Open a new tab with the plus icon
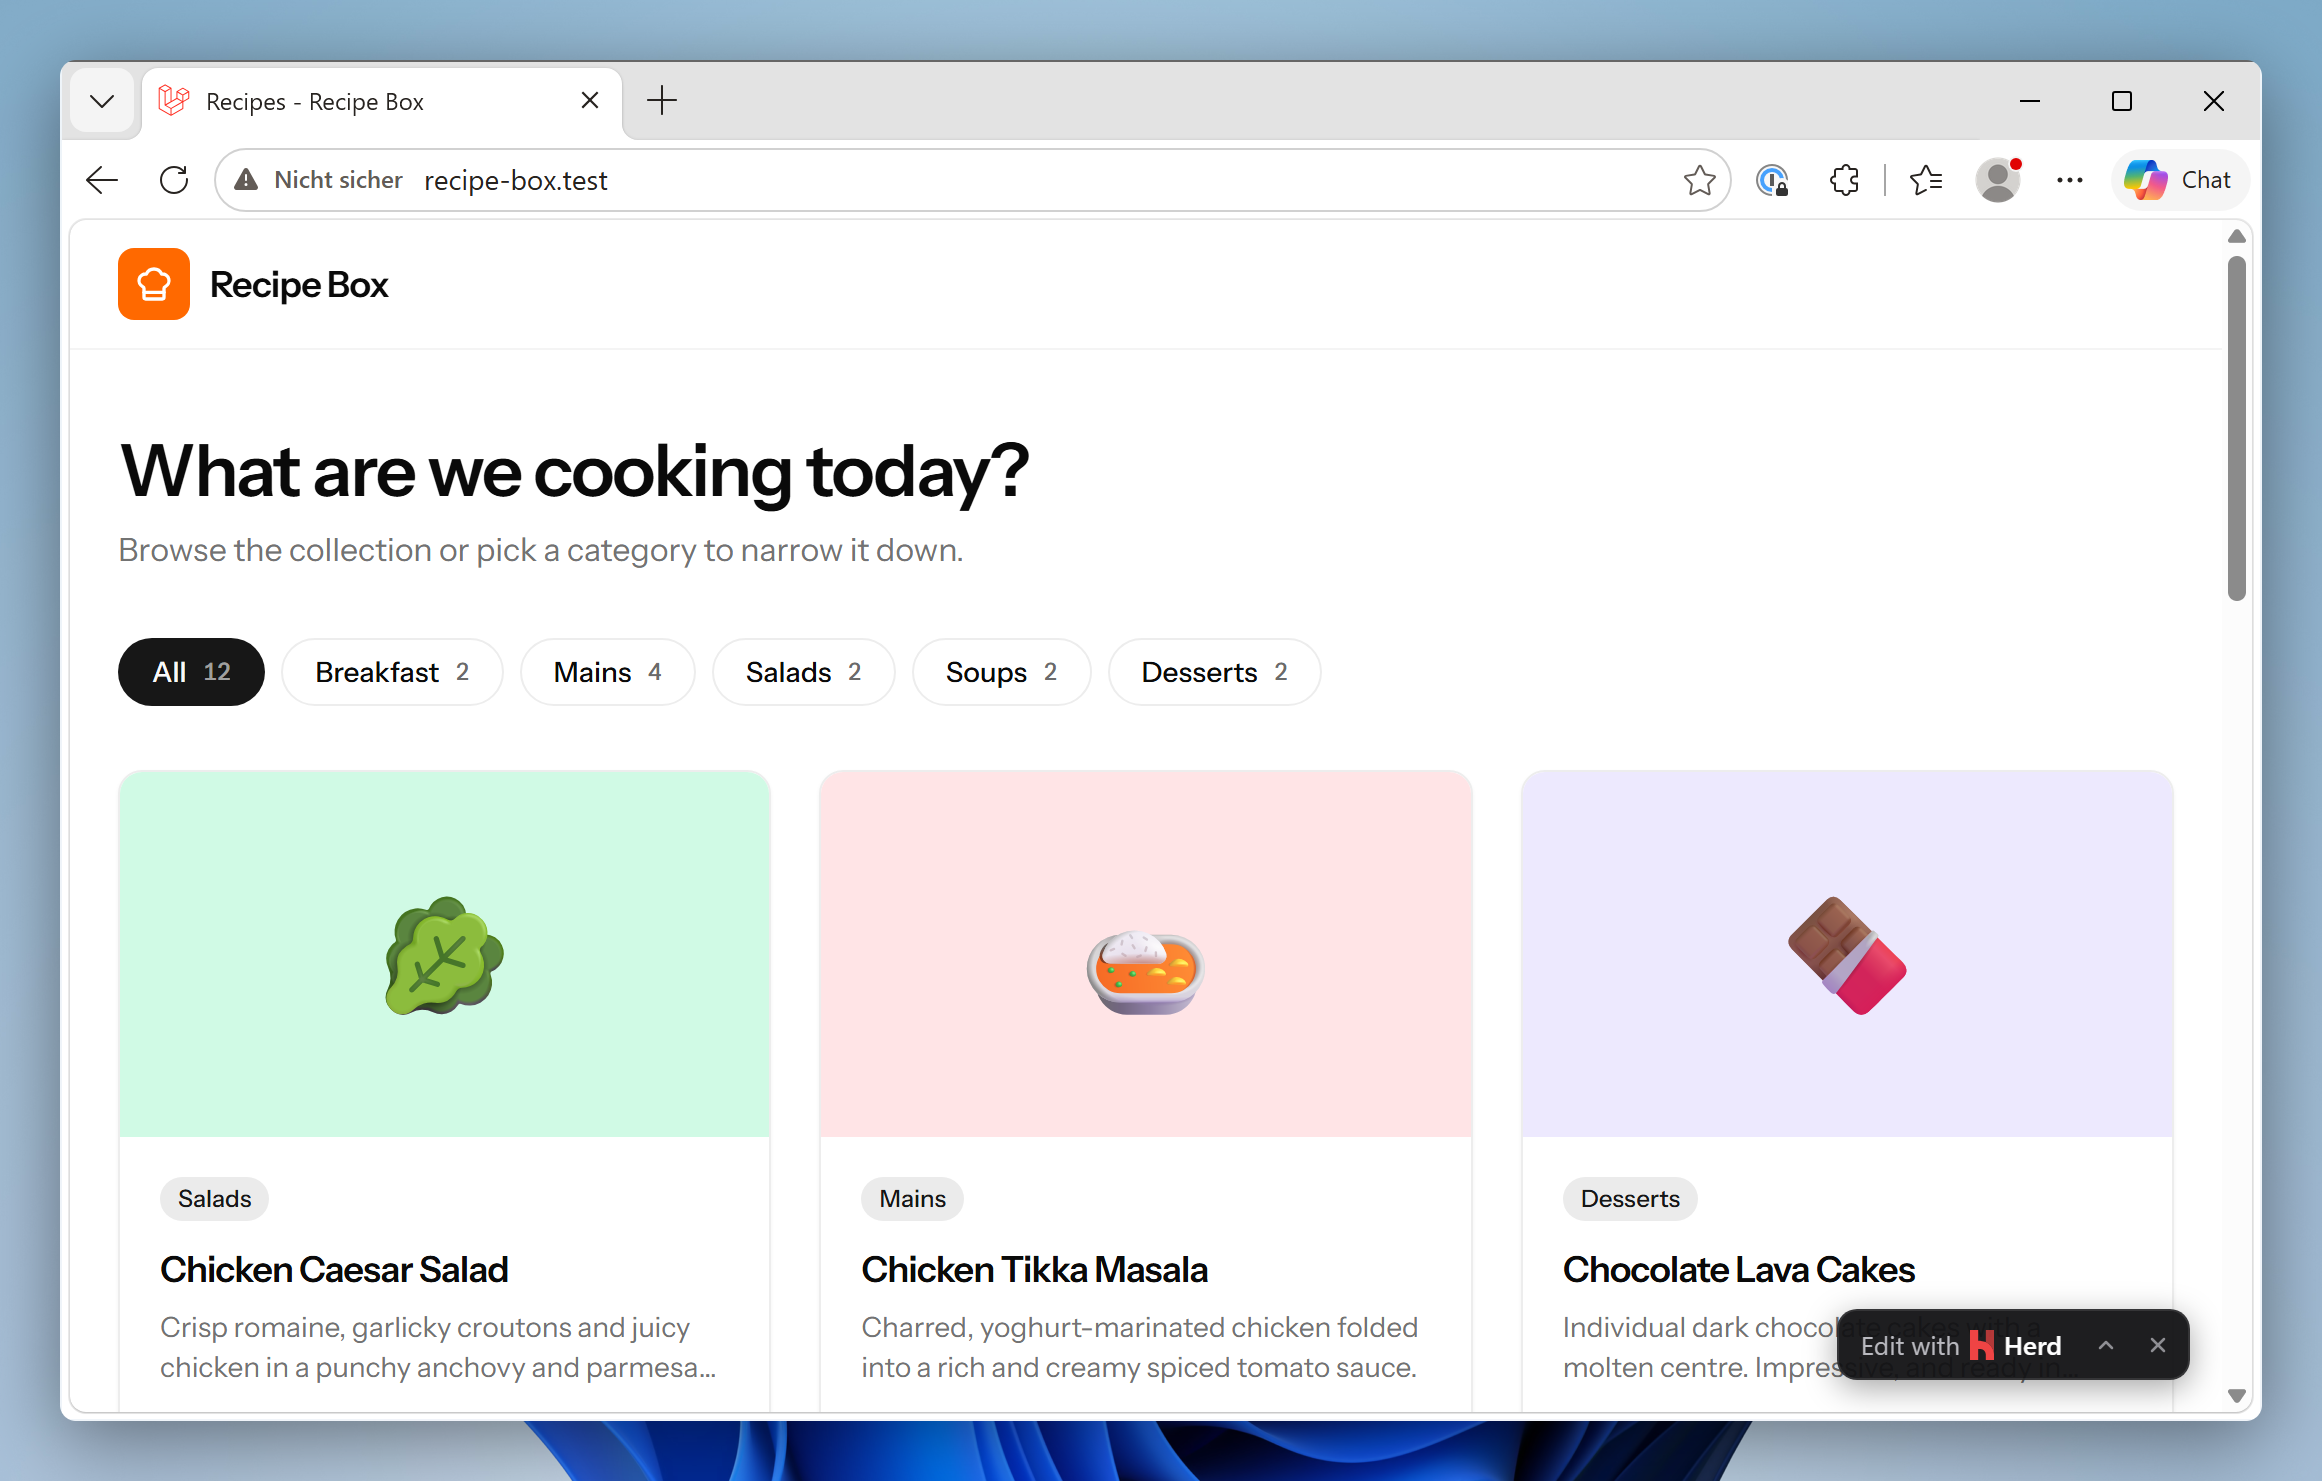This screenshot has width=2322, height=1481. click(x=662, y=100)
